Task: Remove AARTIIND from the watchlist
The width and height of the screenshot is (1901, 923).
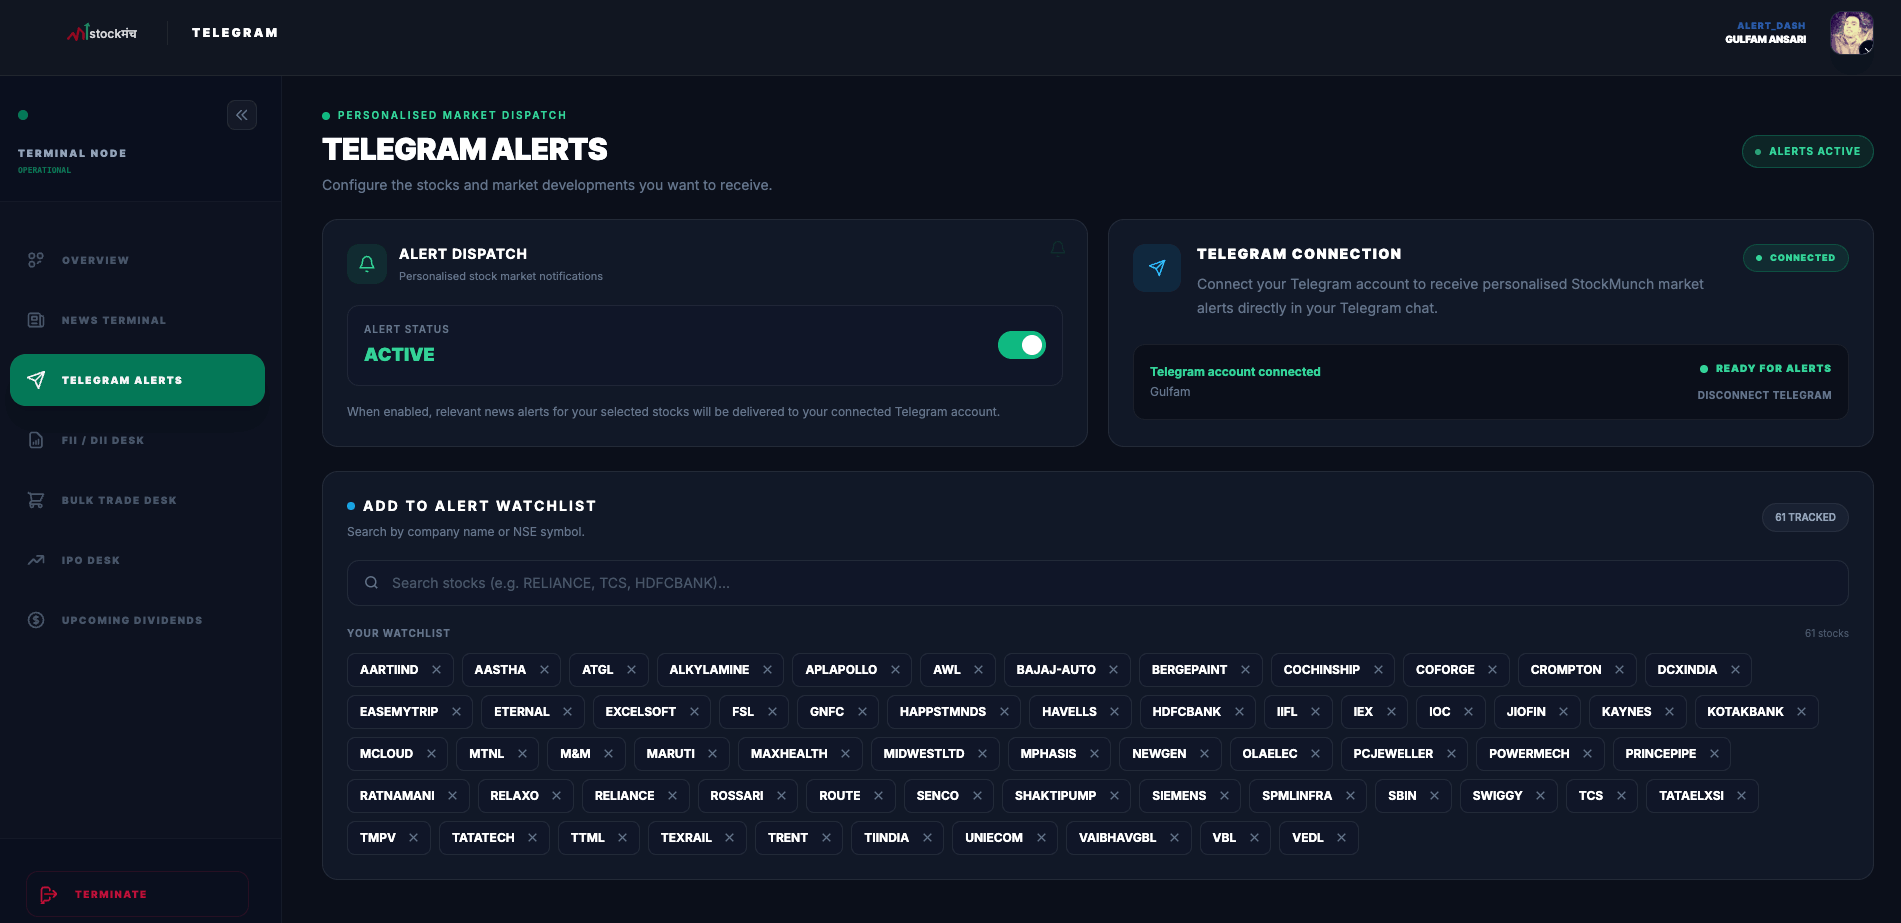Action: point(437,670)
